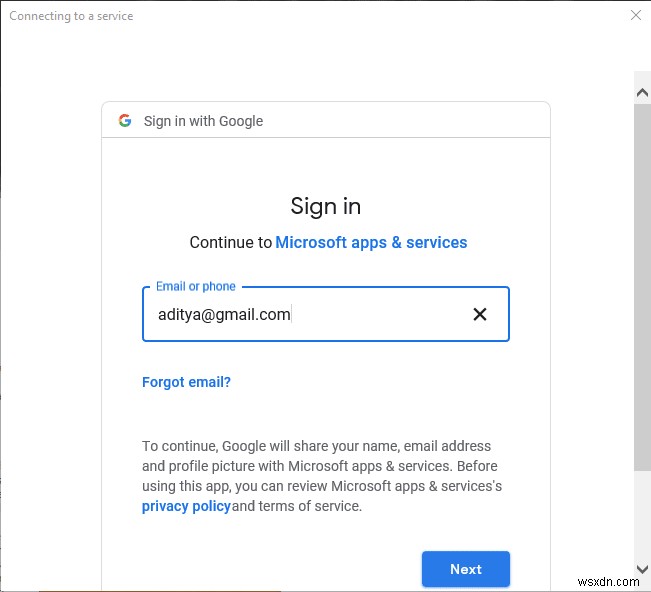Click the Connecting to a service title
Viewport: 651px width, 592px height.
[71, 16]
